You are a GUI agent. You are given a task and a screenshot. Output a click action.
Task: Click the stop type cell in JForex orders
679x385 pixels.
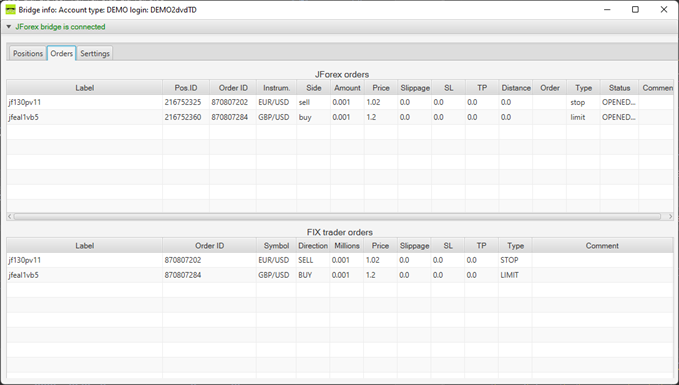click(578, 103)
